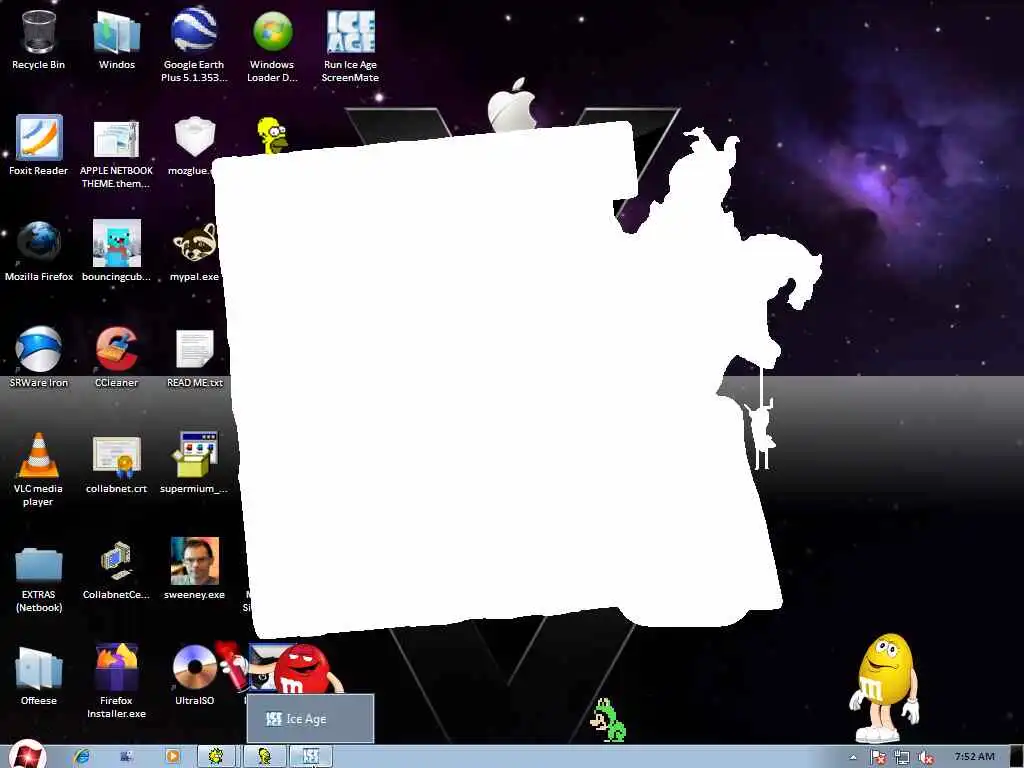Select the CollabnetCe... desktop icon
Screen dimensions: 1024x768
click(116, 569)
